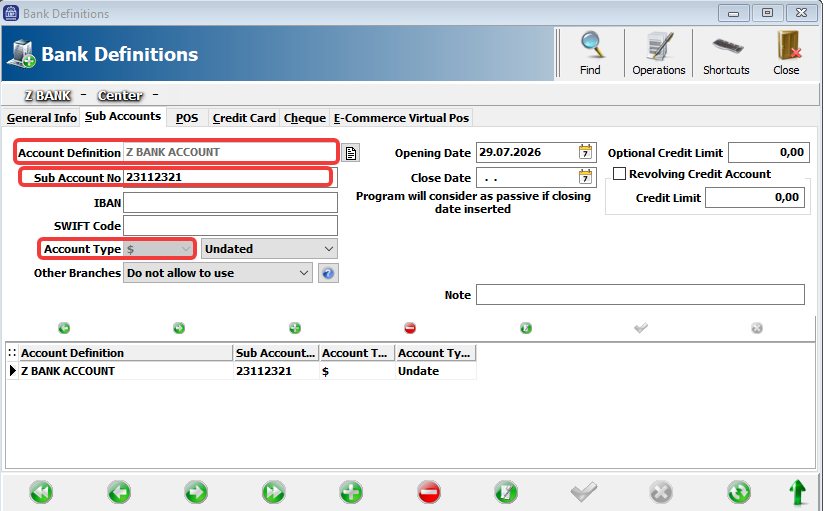Select the Sub Accounts tab
This screenshot has width=824, height=511.
123,116
